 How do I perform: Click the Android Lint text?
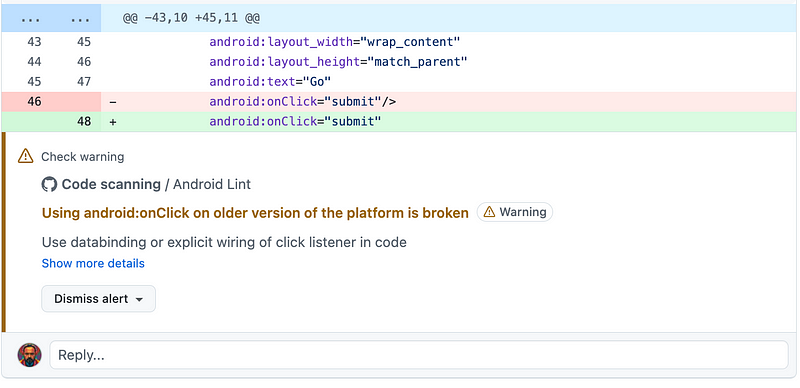point(212,184)
